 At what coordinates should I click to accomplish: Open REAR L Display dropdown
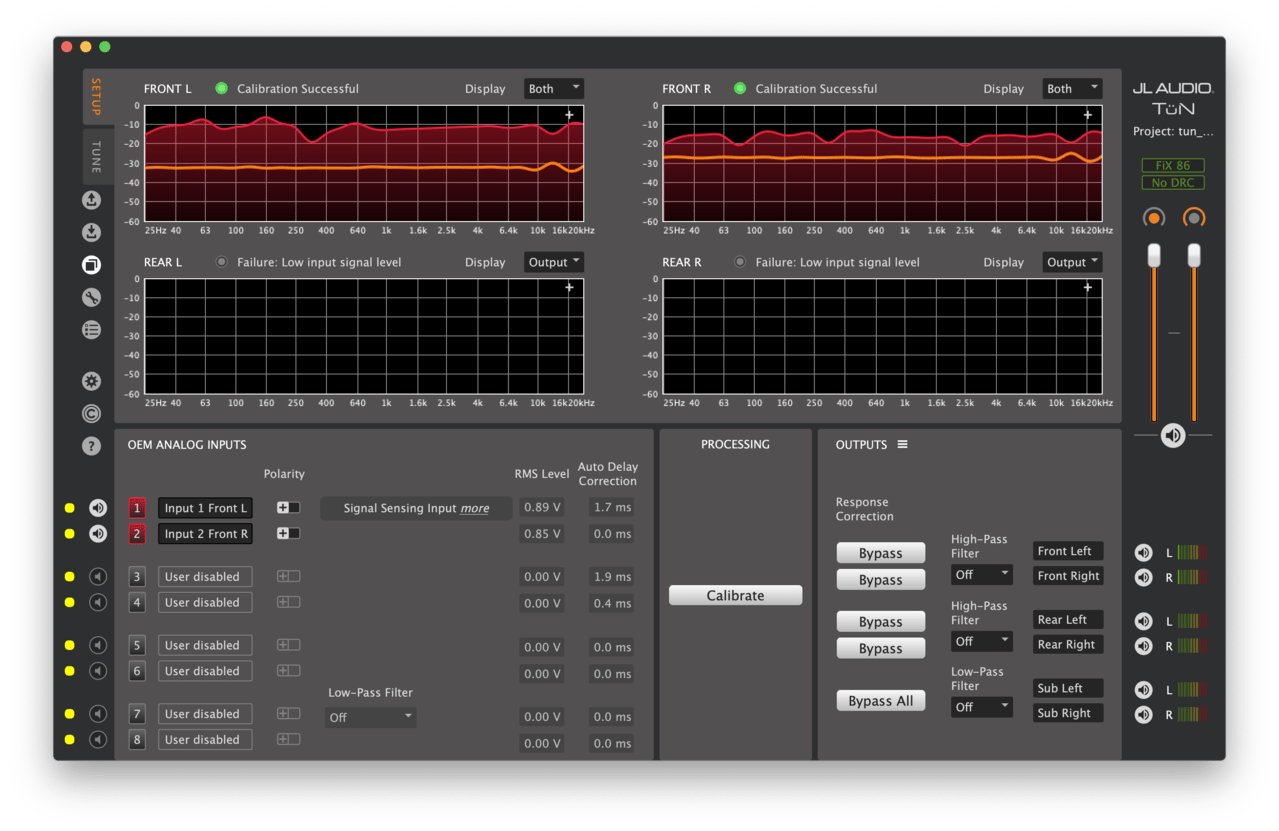tap(553, 262)
